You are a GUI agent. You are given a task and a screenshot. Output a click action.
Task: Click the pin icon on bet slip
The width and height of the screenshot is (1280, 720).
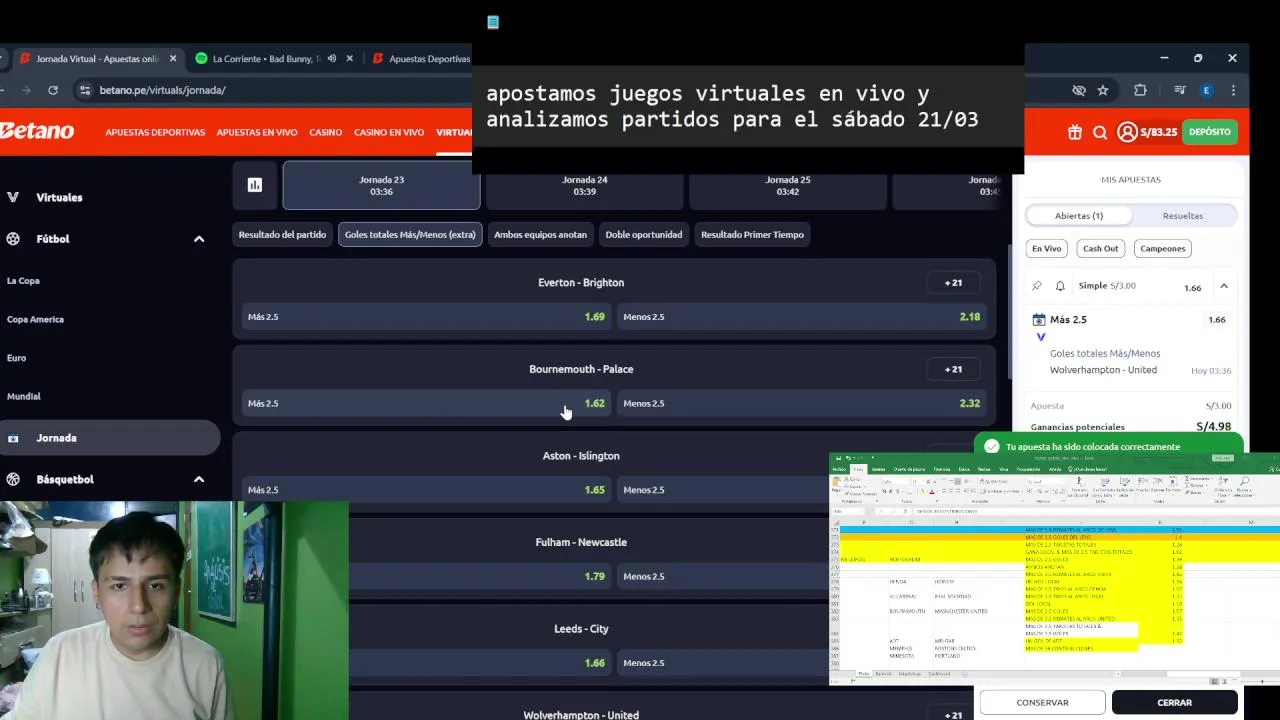pyautogui.click(x=1037, y=286)
